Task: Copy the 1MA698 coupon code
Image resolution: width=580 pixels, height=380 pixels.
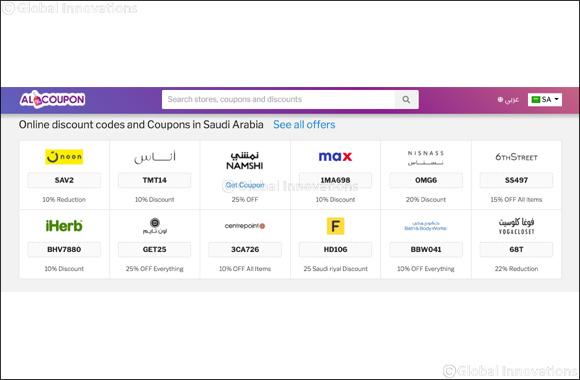Action: [x=335, y=180]
